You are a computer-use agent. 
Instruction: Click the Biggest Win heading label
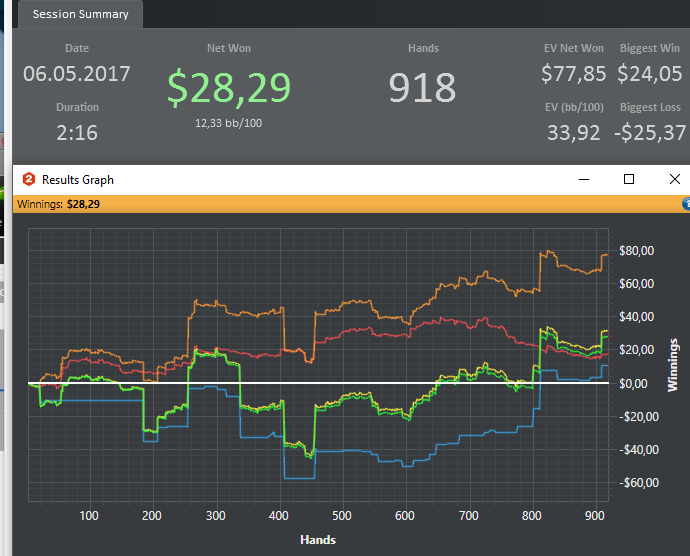click(650, 48)
